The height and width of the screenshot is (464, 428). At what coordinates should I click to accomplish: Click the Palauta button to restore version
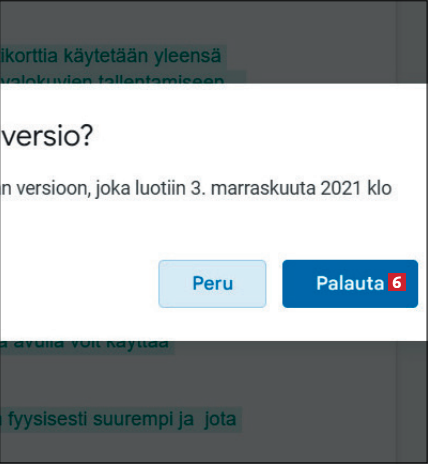point(350,284)
